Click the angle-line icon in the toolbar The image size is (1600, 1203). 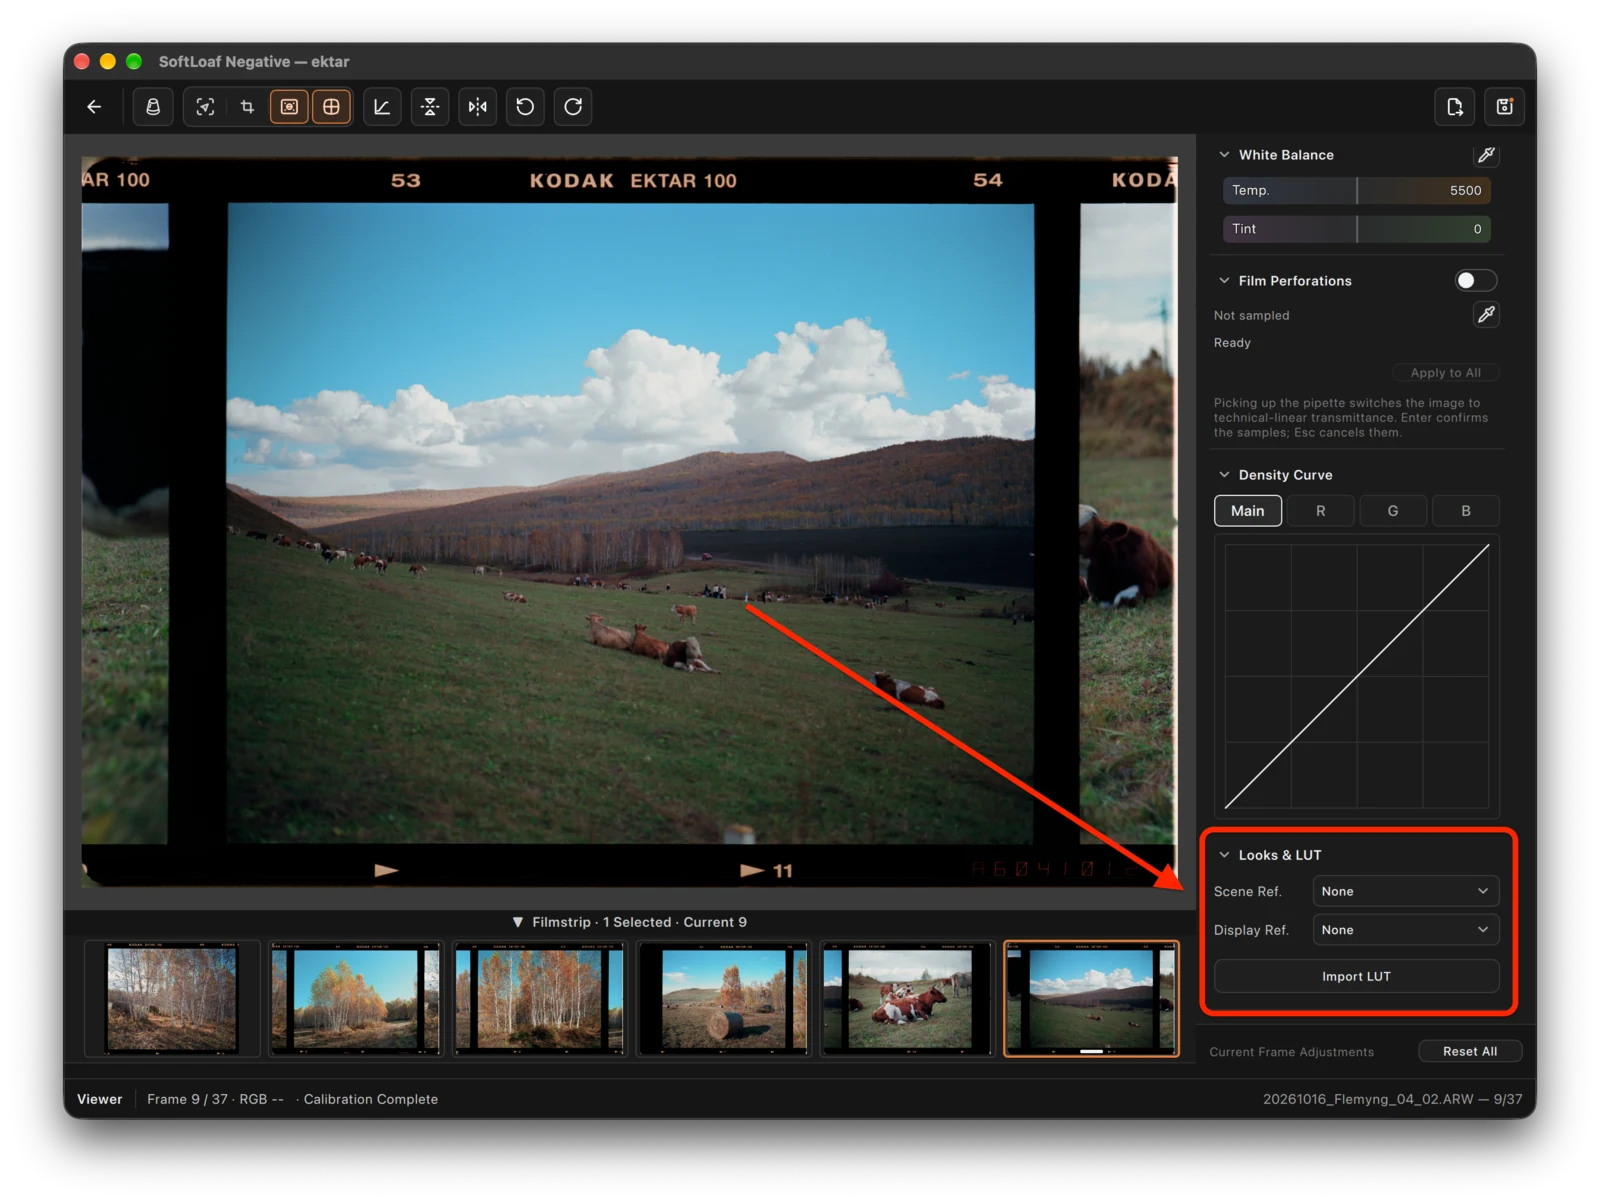pos(382,107)
